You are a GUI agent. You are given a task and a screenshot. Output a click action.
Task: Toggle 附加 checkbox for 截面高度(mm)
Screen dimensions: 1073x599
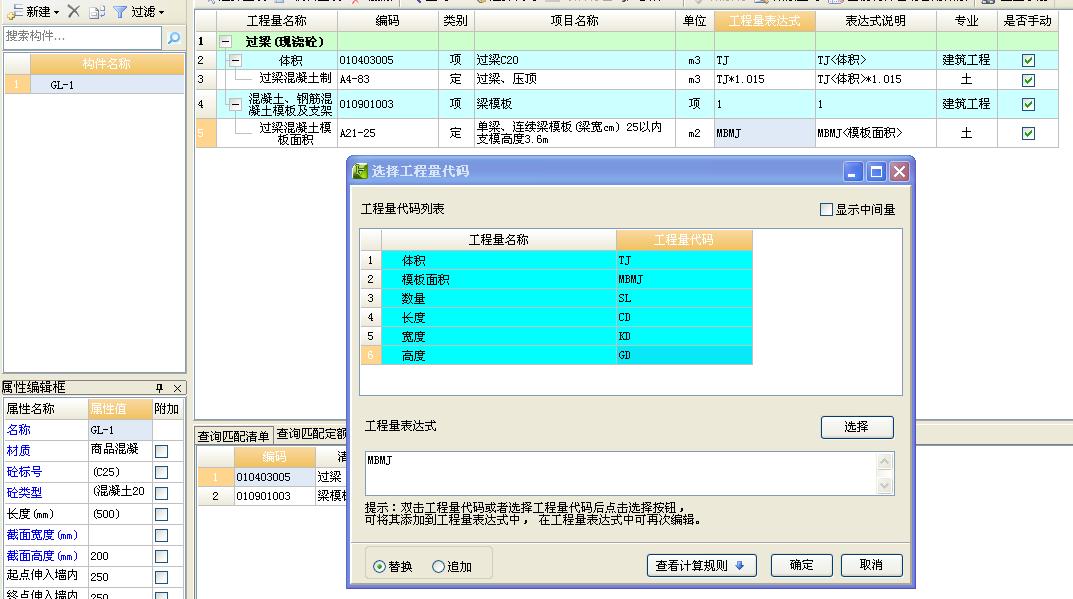click(161, 557)
